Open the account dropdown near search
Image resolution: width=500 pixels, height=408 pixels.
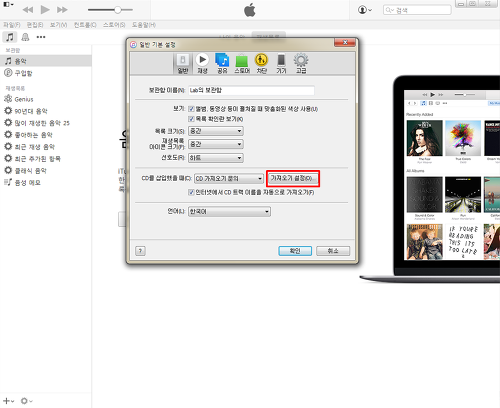365,10
